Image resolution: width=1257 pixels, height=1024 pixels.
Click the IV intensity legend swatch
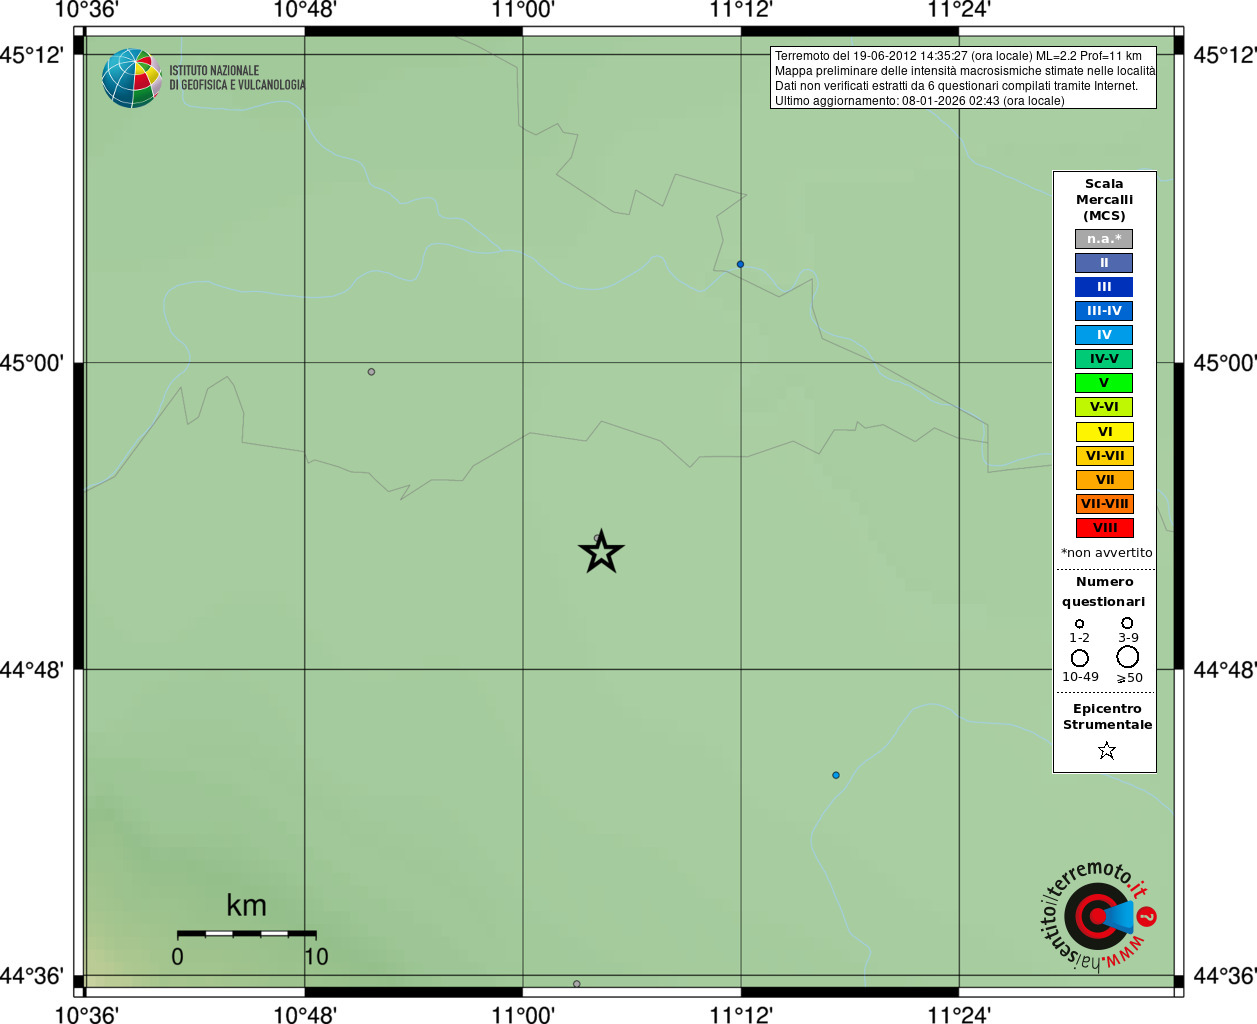click(1104, 335)
